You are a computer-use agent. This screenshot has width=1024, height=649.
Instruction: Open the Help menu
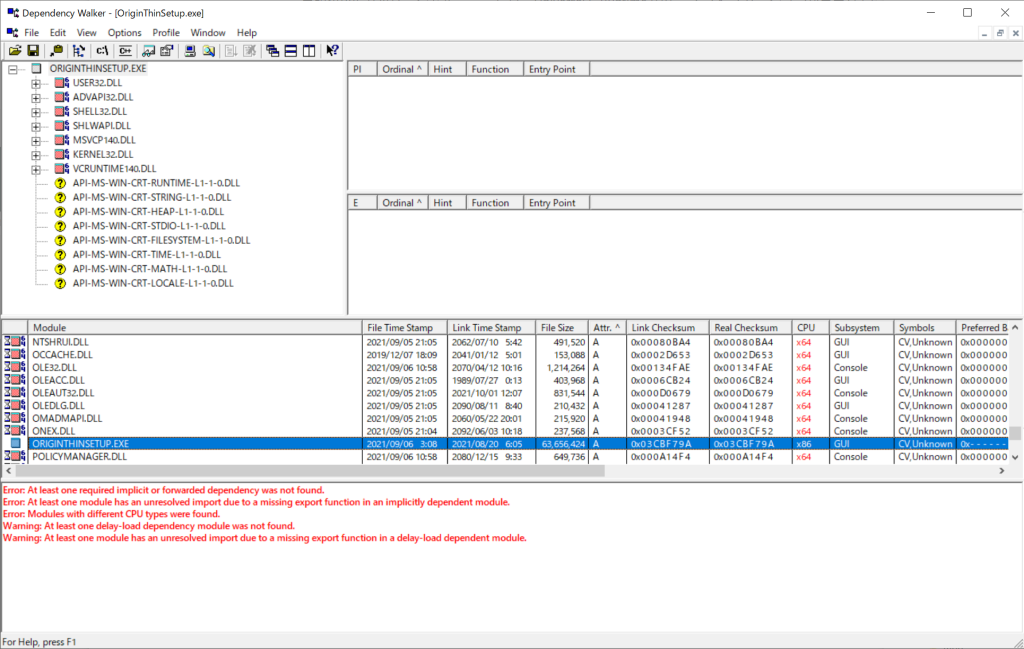(247, 33)
